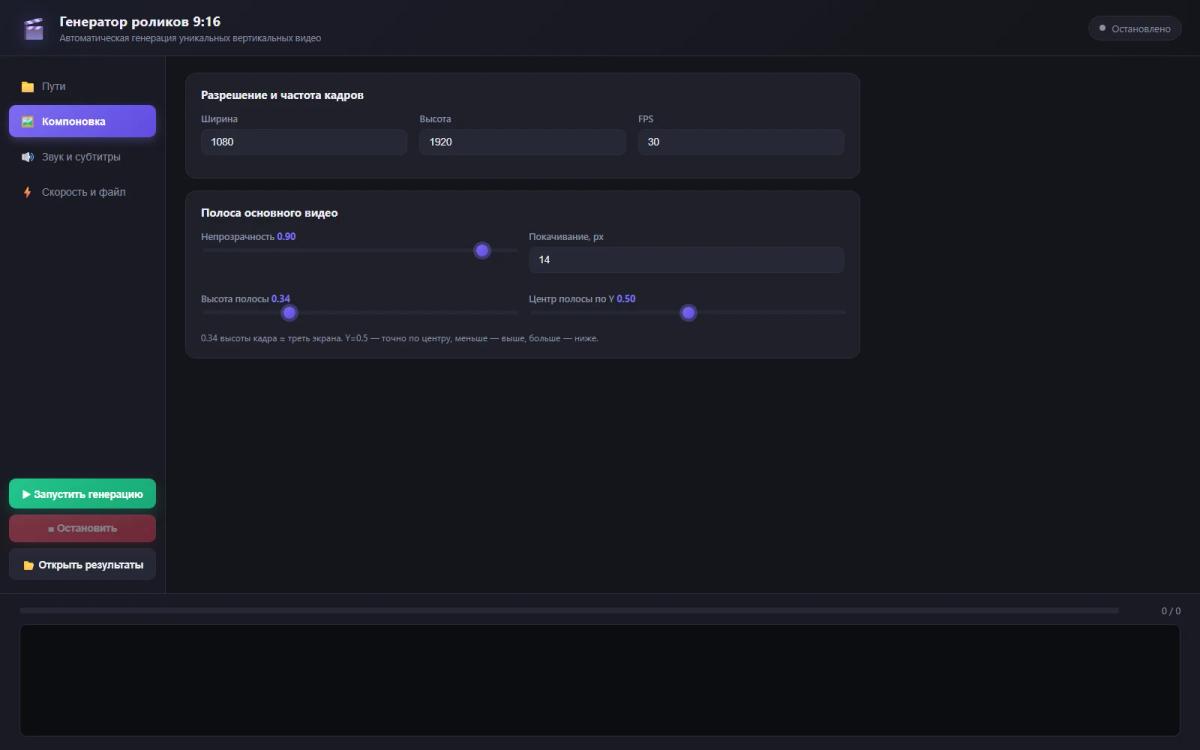Click the hint text about 0.34 высоты кадра
Viewport: 1200px width, 750px height.
click(x=400, y=338)
